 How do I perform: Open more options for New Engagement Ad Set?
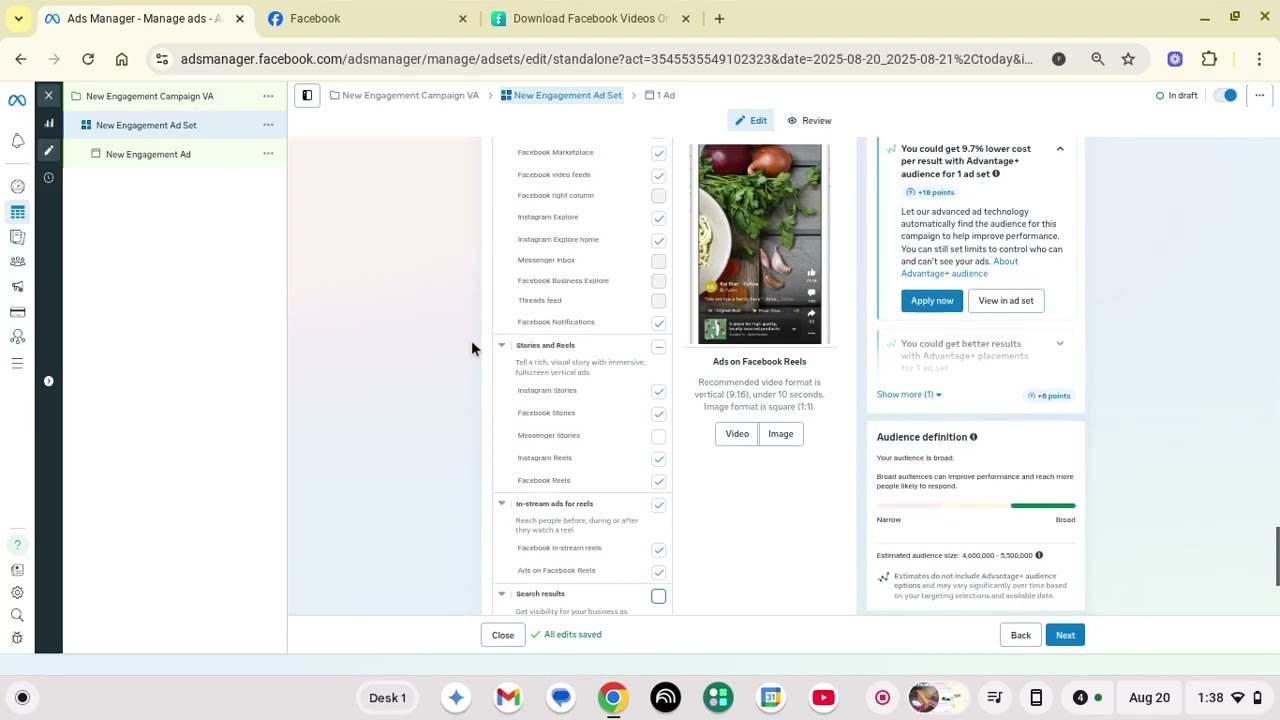(268, 125)
